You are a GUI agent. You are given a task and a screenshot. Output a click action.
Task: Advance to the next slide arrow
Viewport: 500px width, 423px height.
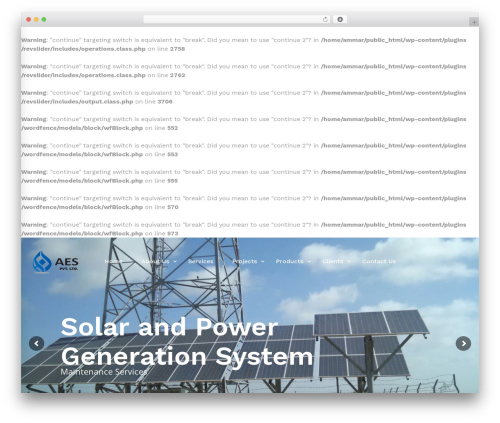point(463,343)
